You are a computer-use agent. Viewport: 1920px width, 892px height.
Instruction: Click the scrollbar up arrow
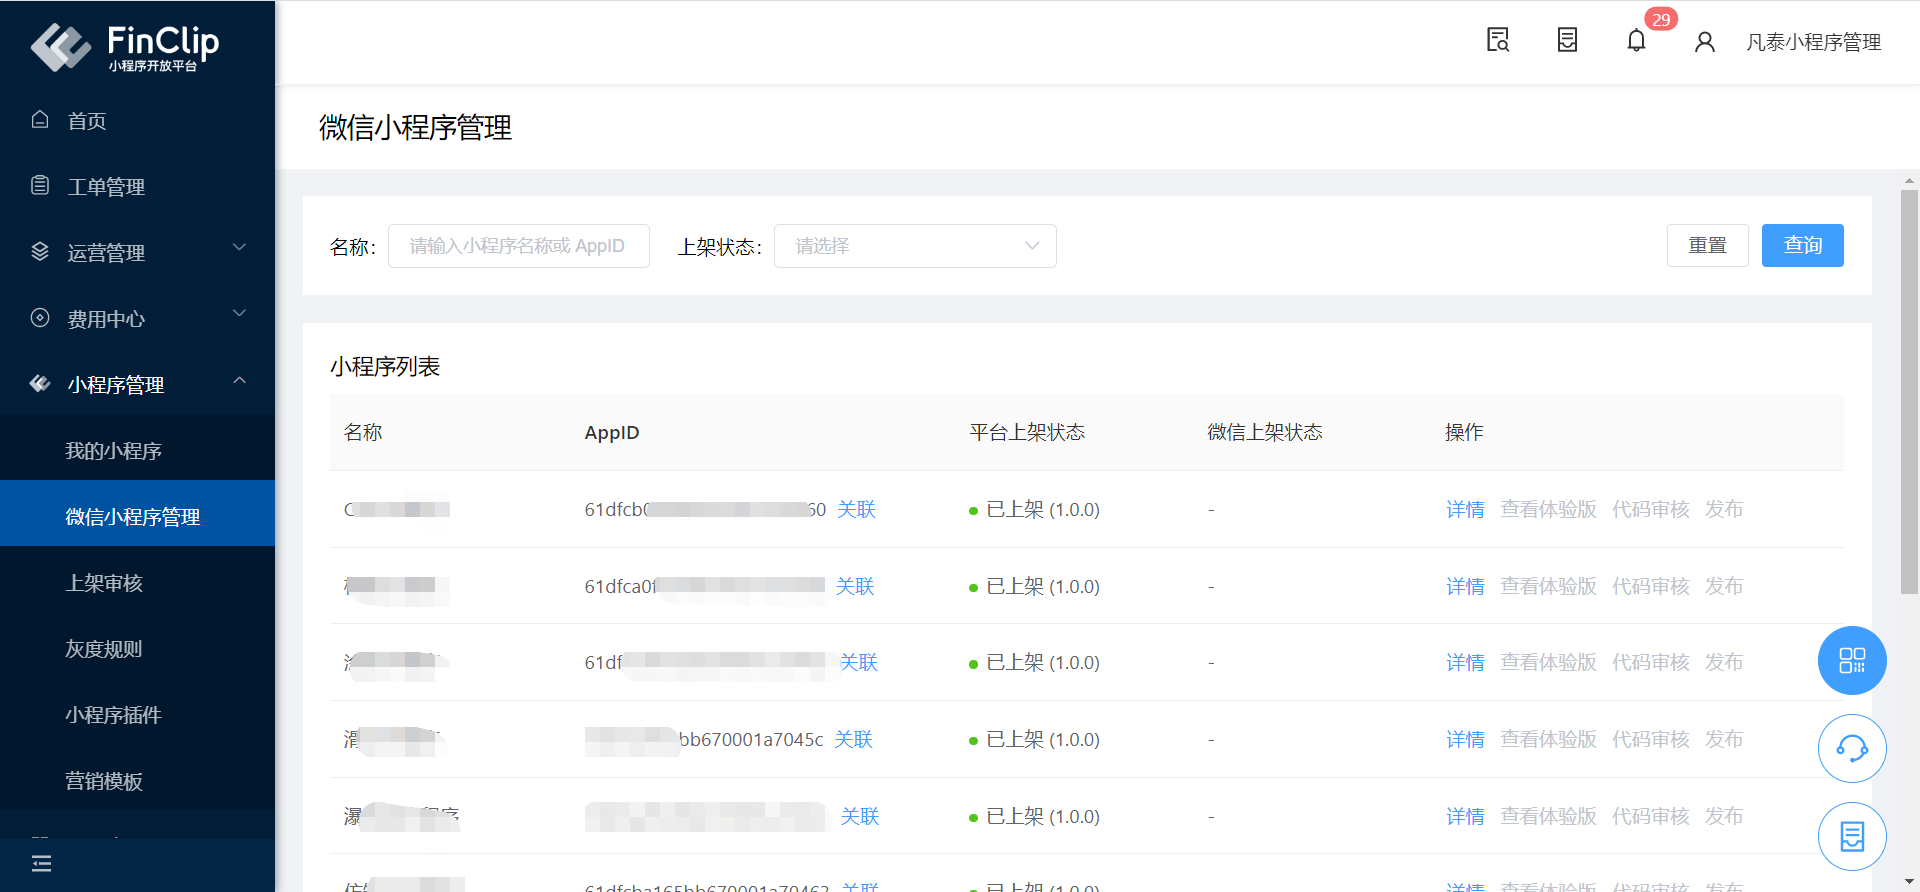click(1909, 181)
